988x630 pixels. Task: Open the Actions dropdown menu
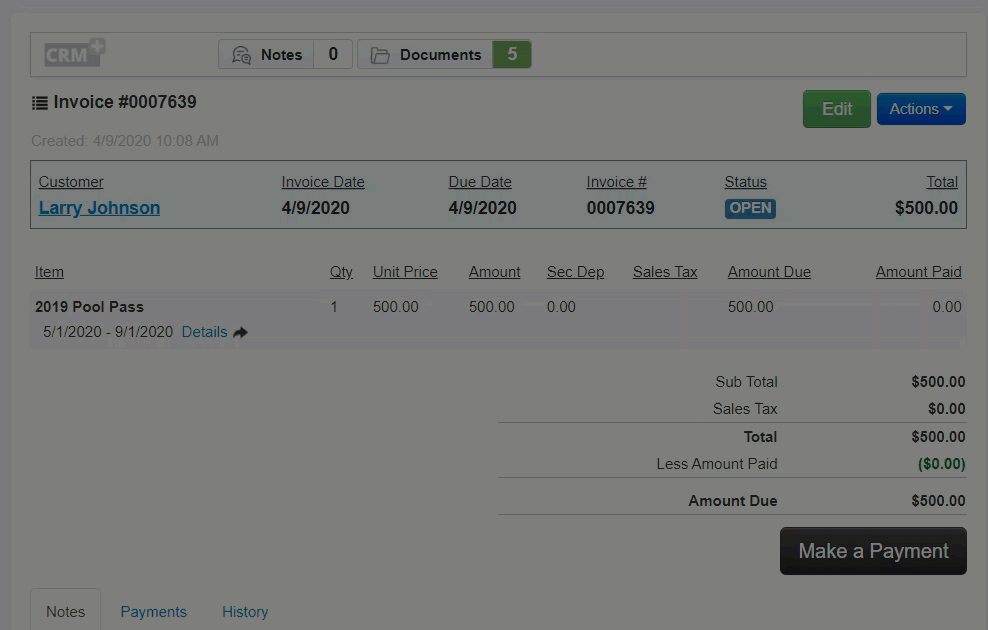[x=920, y=109]
